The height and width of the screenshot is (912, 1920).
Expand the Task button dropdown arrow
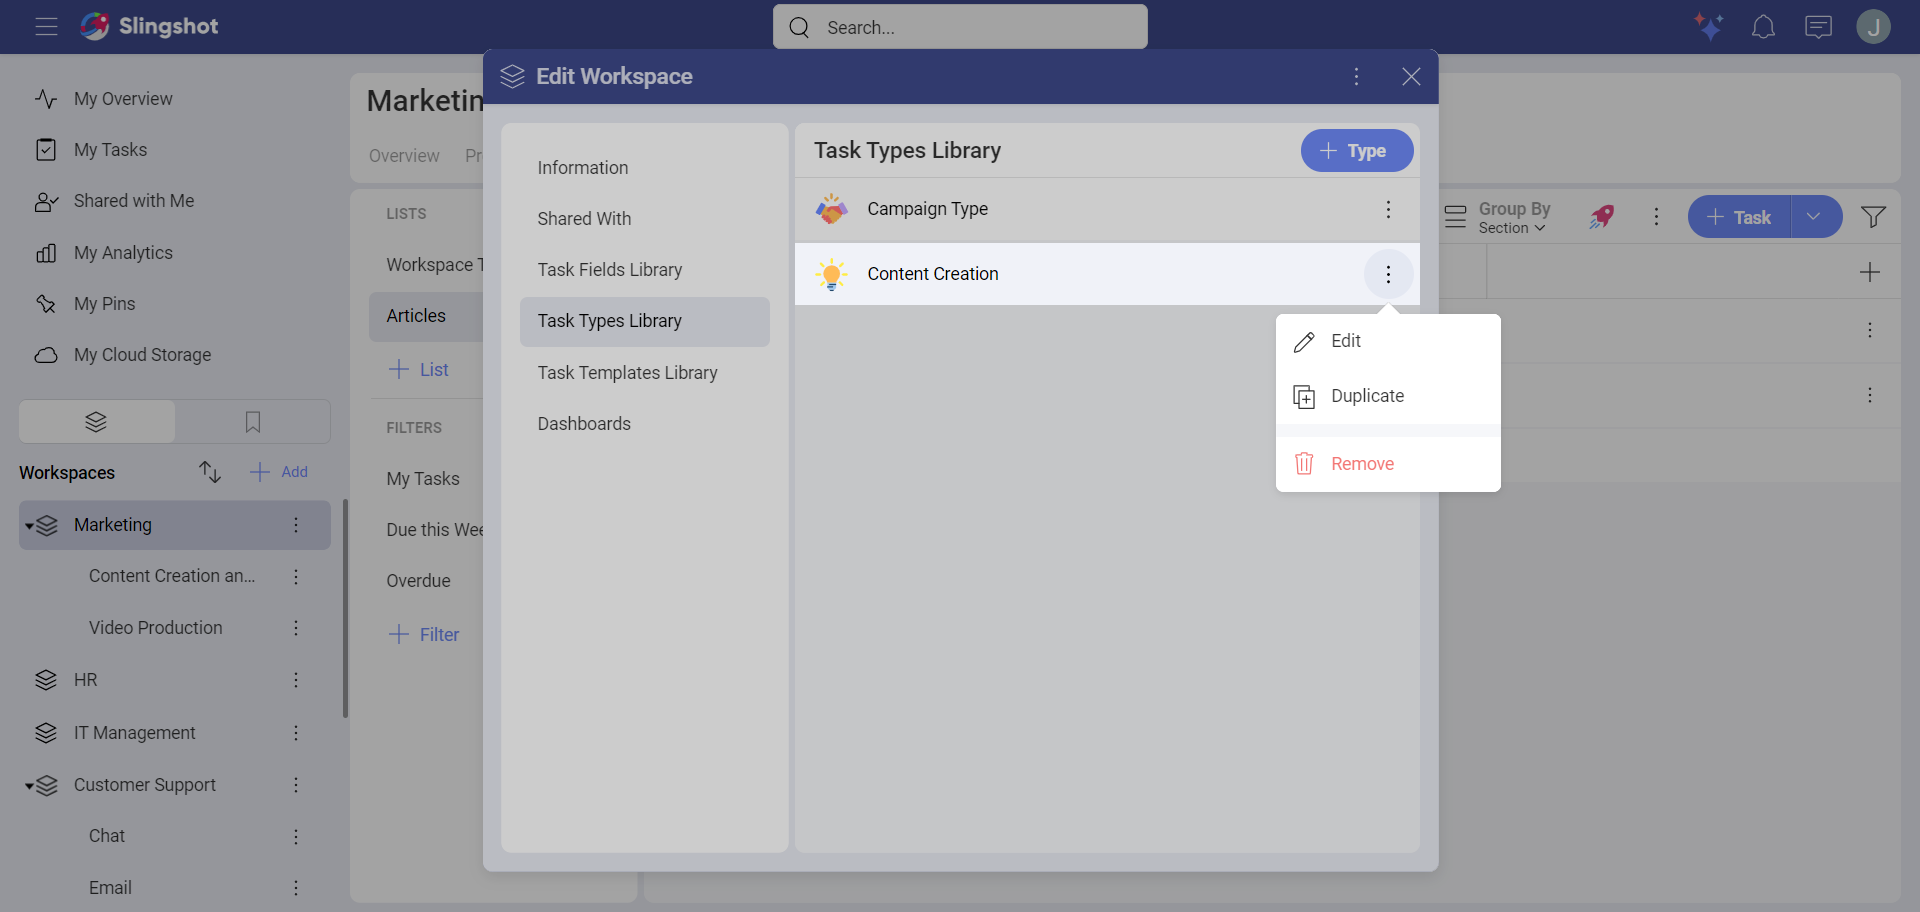[1815, 217]
